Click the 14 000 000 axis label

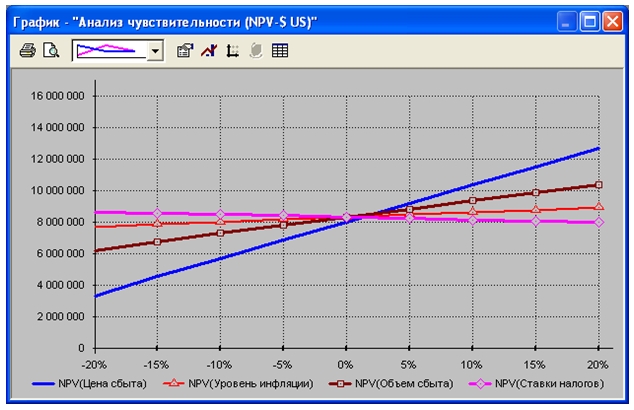(x=58, y=127)
